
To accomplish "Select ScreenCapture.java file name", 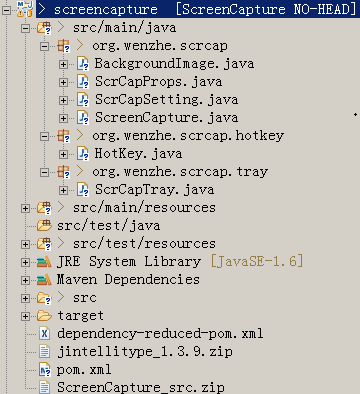I will (167, 118).
